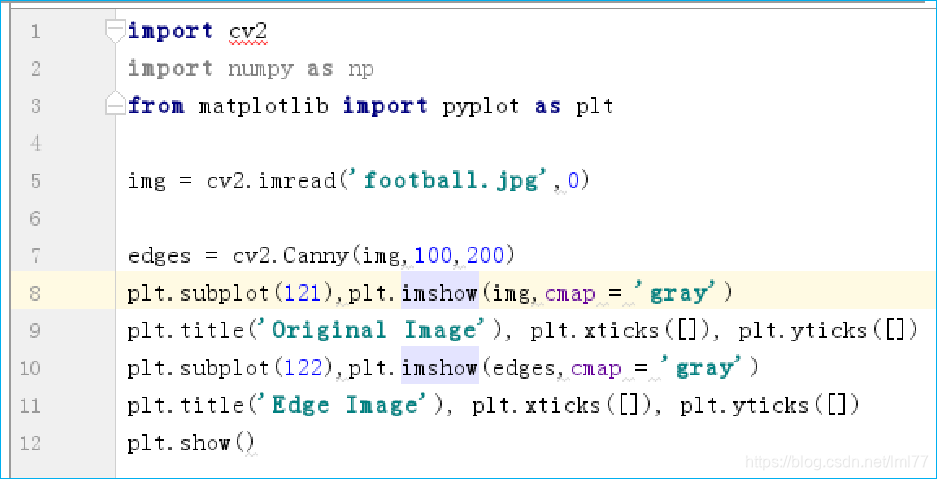The image size is (938, 480).
Task: Click line number 7 in the gutter
Action: pyautogui.click(x=35, y=256)
